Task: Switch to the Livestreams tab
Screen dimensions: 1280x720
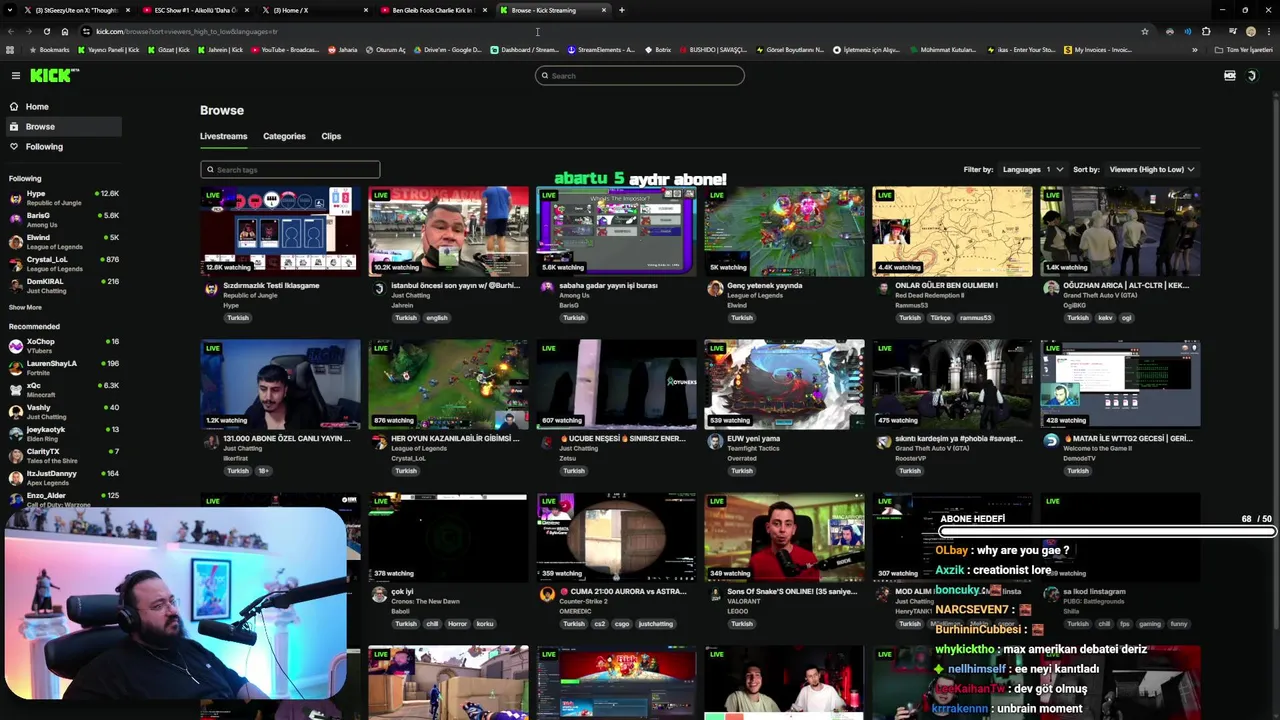Action: click(x=223, y=136)
